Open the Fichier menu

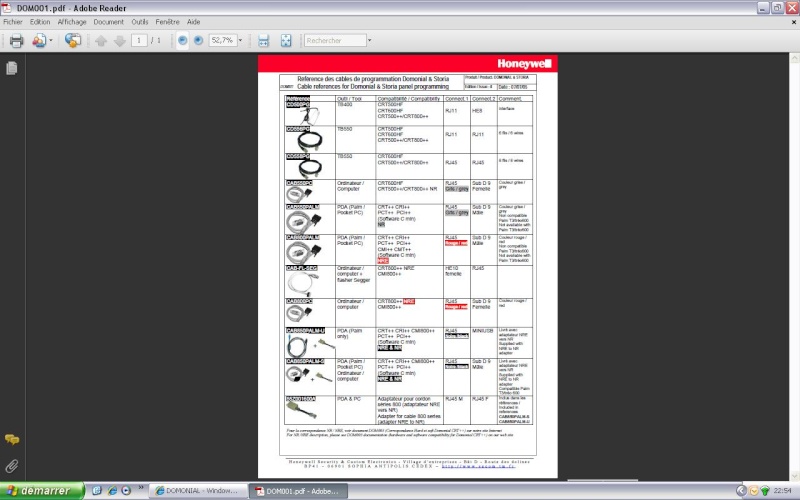coord(13,22)
